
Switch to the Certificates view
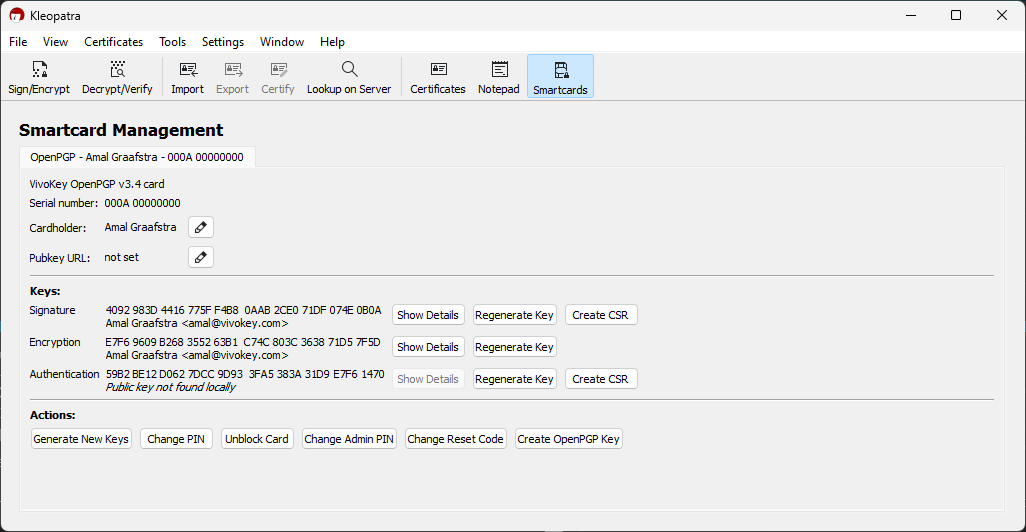point(438,77)
